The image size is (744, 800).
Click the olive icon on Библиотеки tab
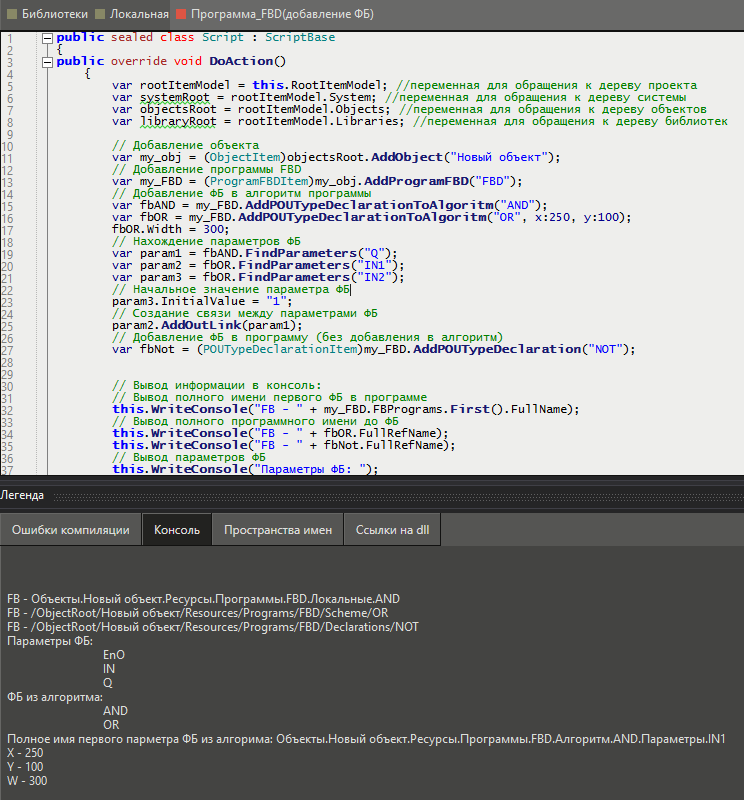[x=12, y=15]
